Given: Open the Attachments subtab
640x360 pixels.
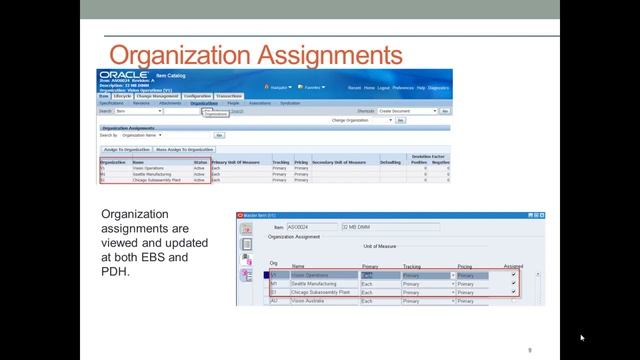Looking at the screenshot, I should (170, 103).
